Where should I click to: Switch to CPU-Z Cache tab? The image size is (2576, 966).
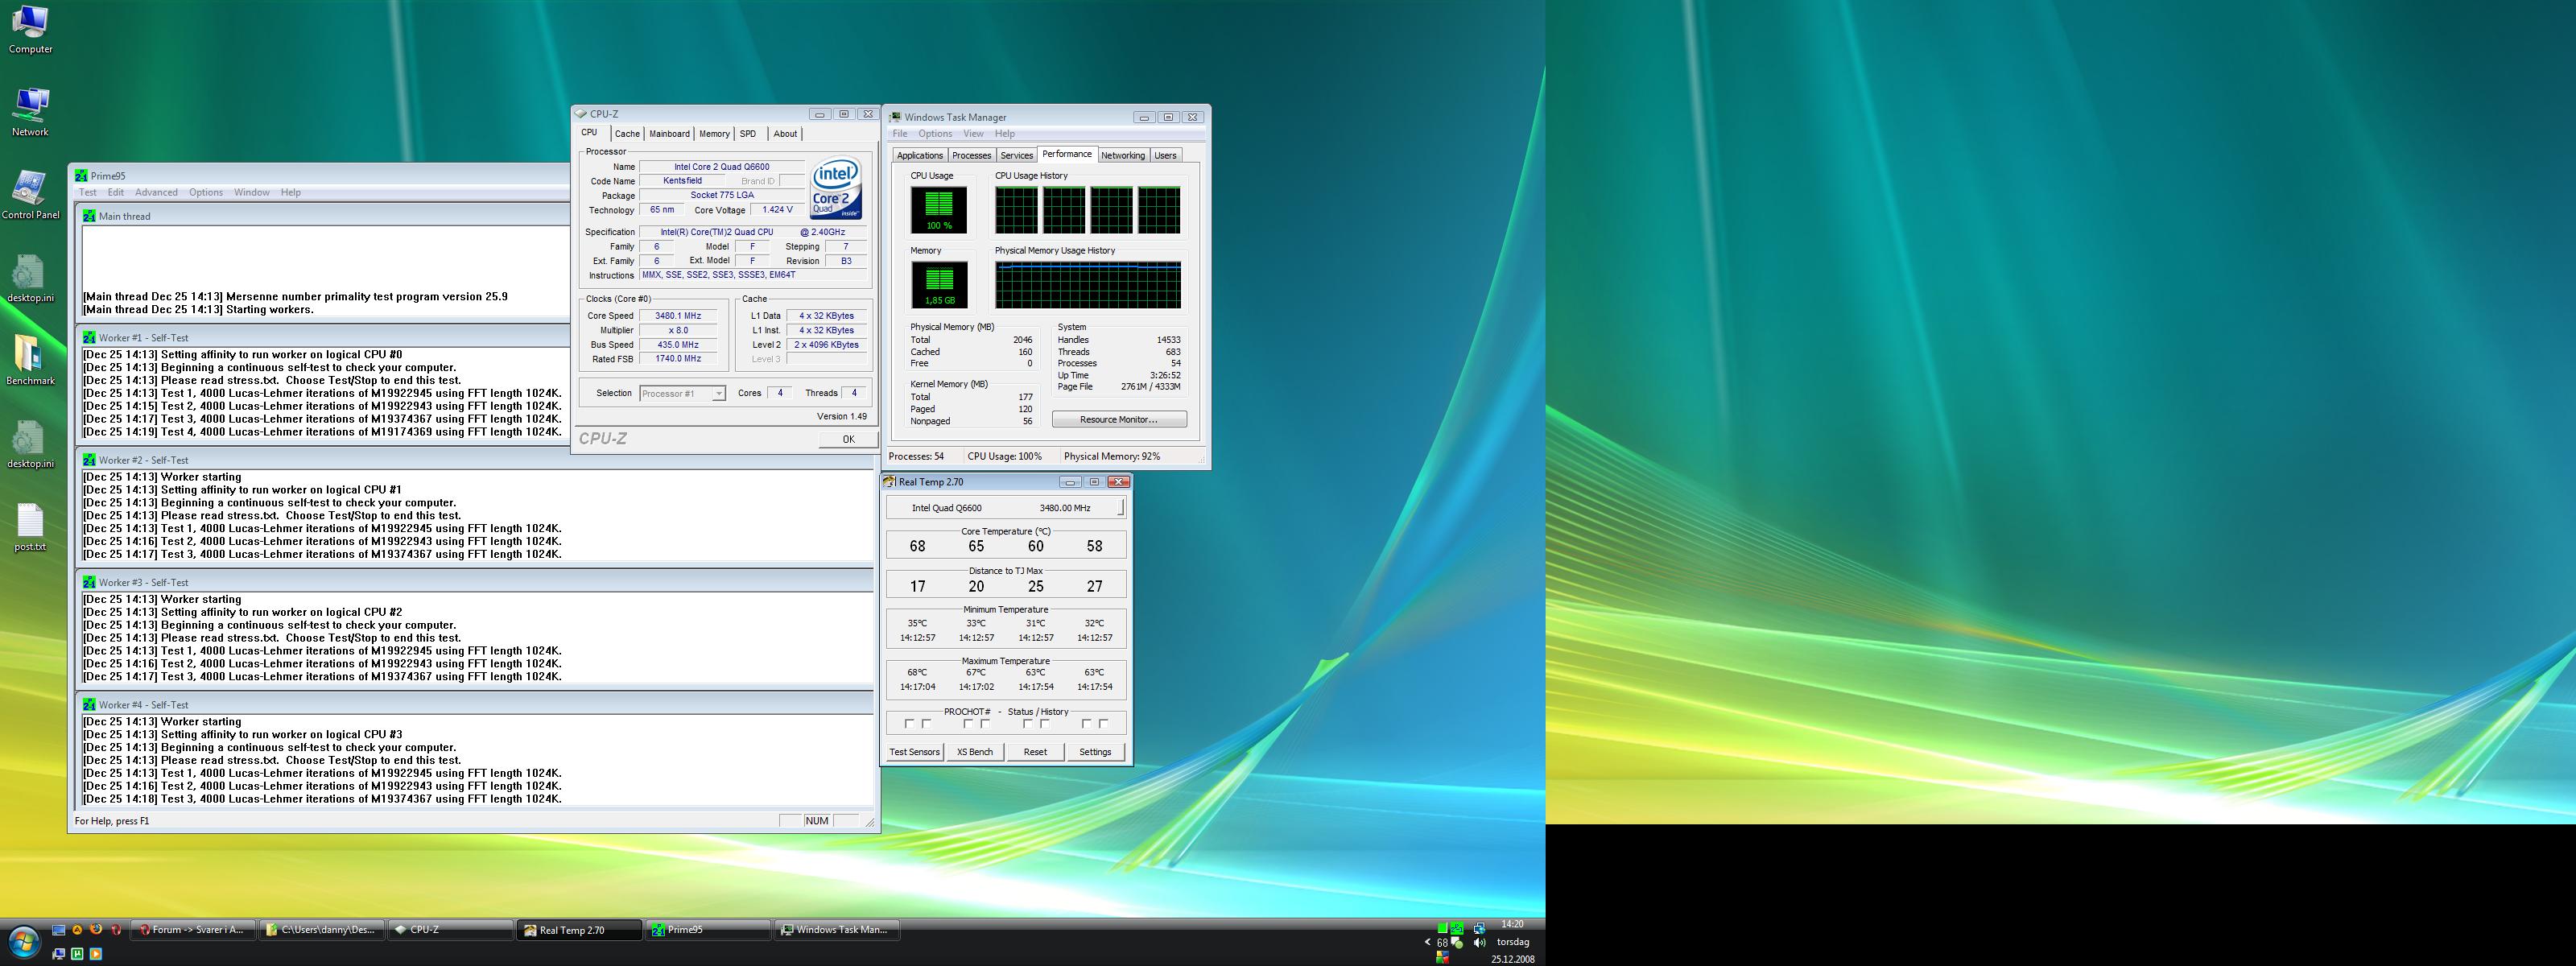coord(627,134)
